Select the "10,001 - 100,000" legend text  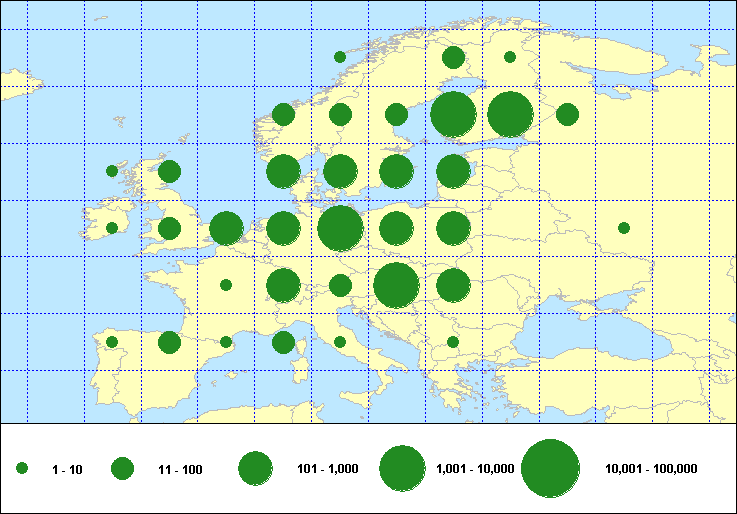pos(651,469)
